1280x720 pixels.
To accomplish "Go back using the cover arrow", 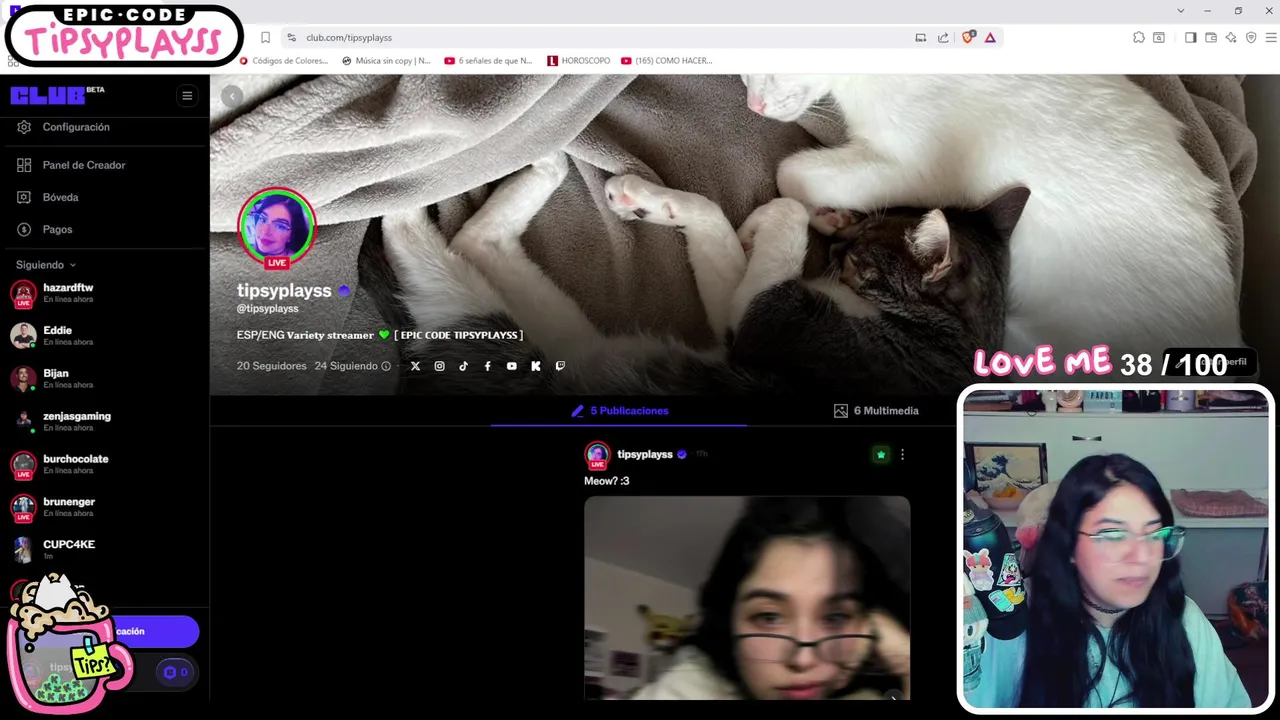I will click(231, 96).
